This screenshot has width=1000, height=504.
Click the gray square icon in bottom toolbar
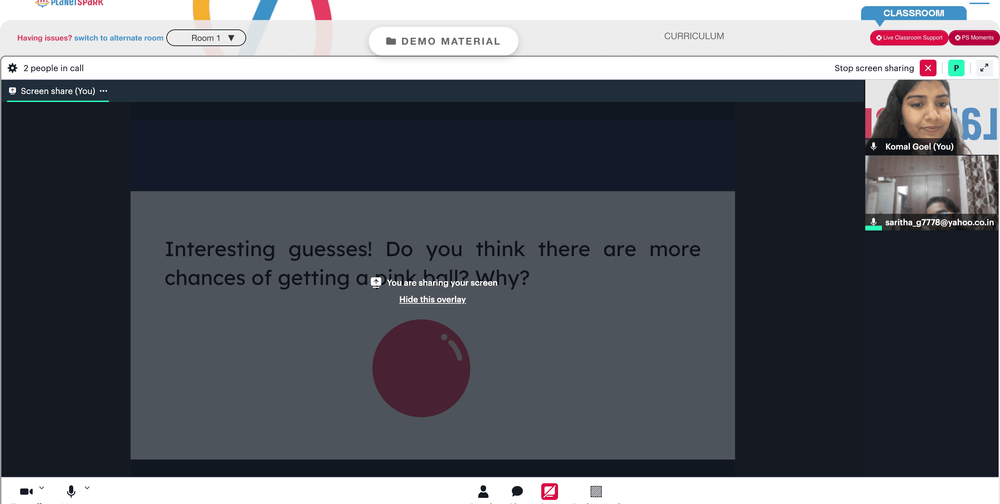(x=596, y=491)
